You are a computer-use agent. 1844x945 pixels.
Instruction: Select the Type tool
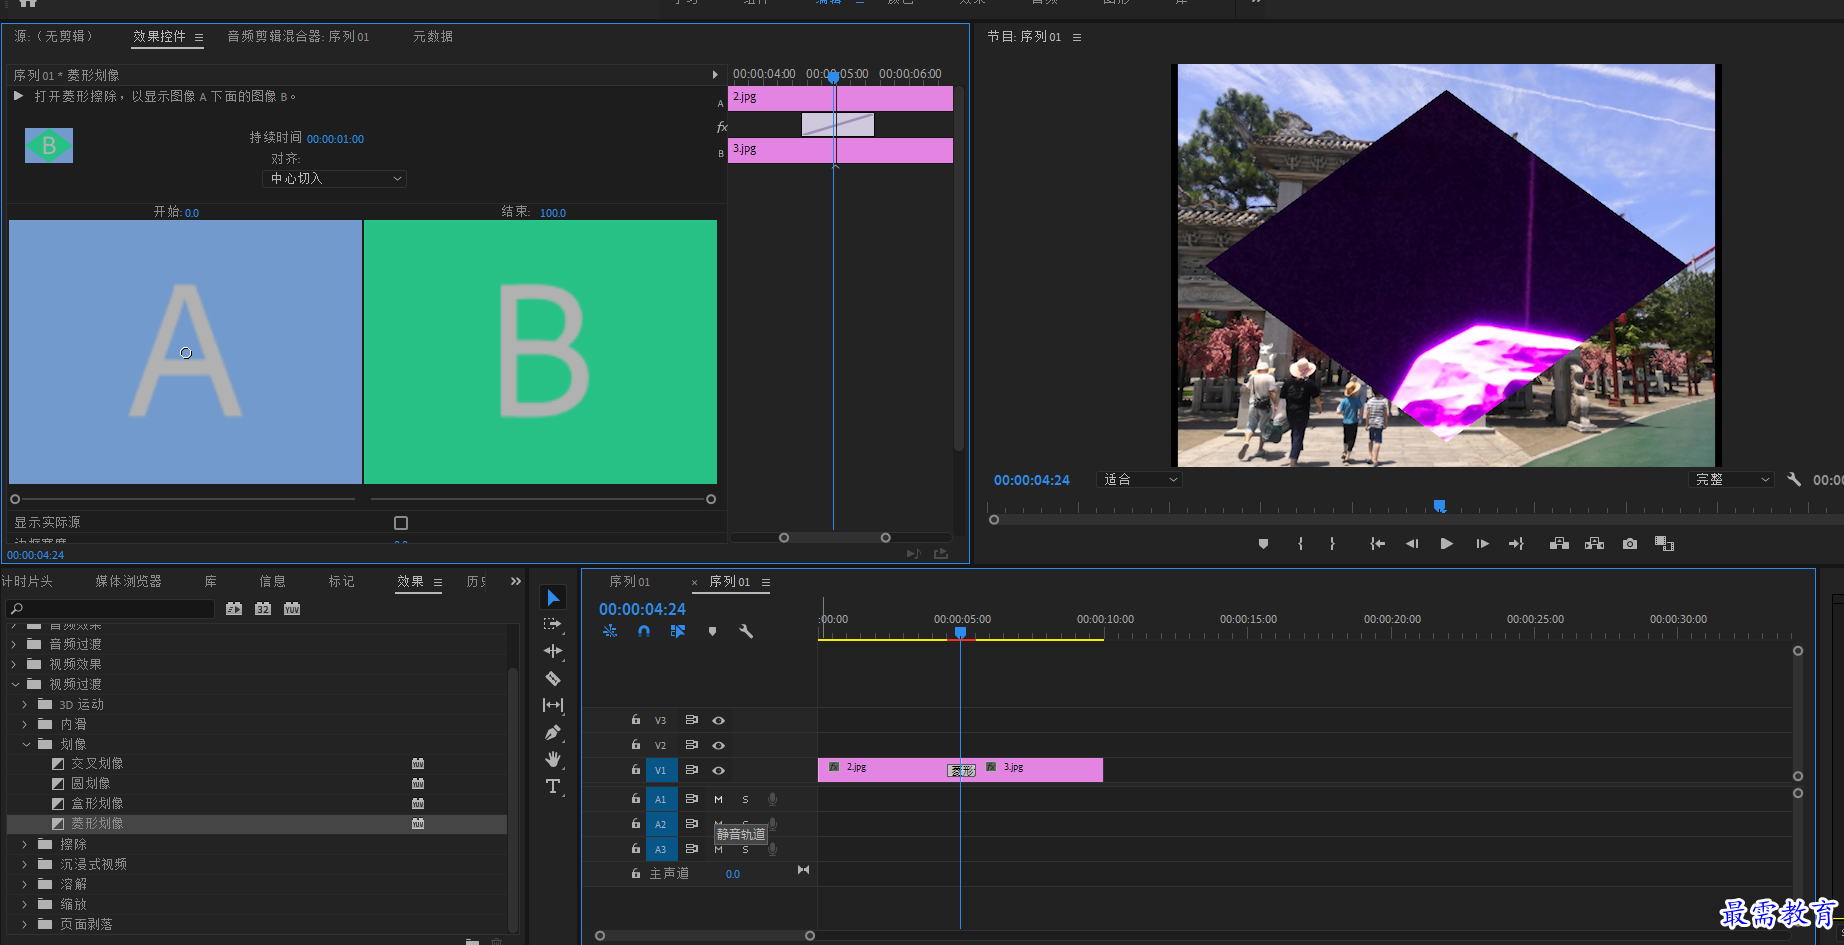click(x=553, y=787)
